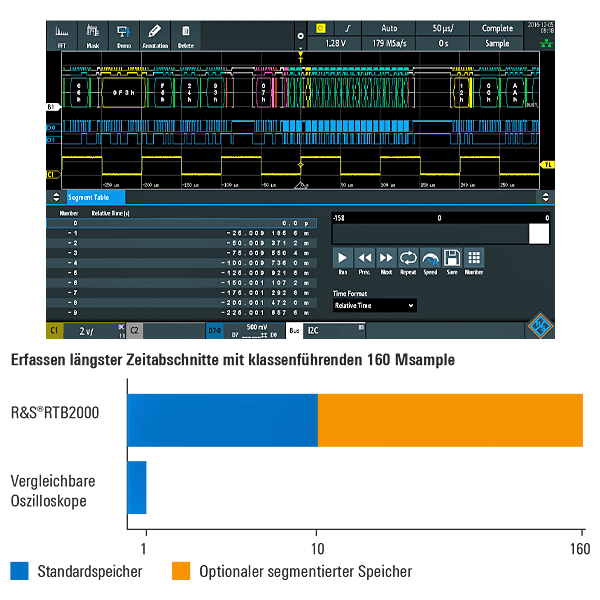Select the C1 channel marker on the waveform
Image resolution: width=600 pixels, height=600 pixels.
53,174
